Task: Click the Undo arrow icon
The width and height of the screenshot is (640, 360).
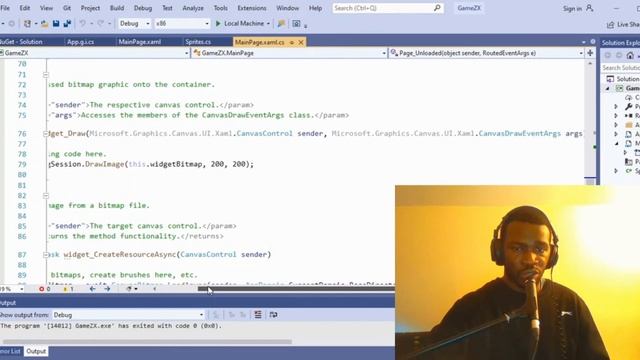Action: [82, 24]
